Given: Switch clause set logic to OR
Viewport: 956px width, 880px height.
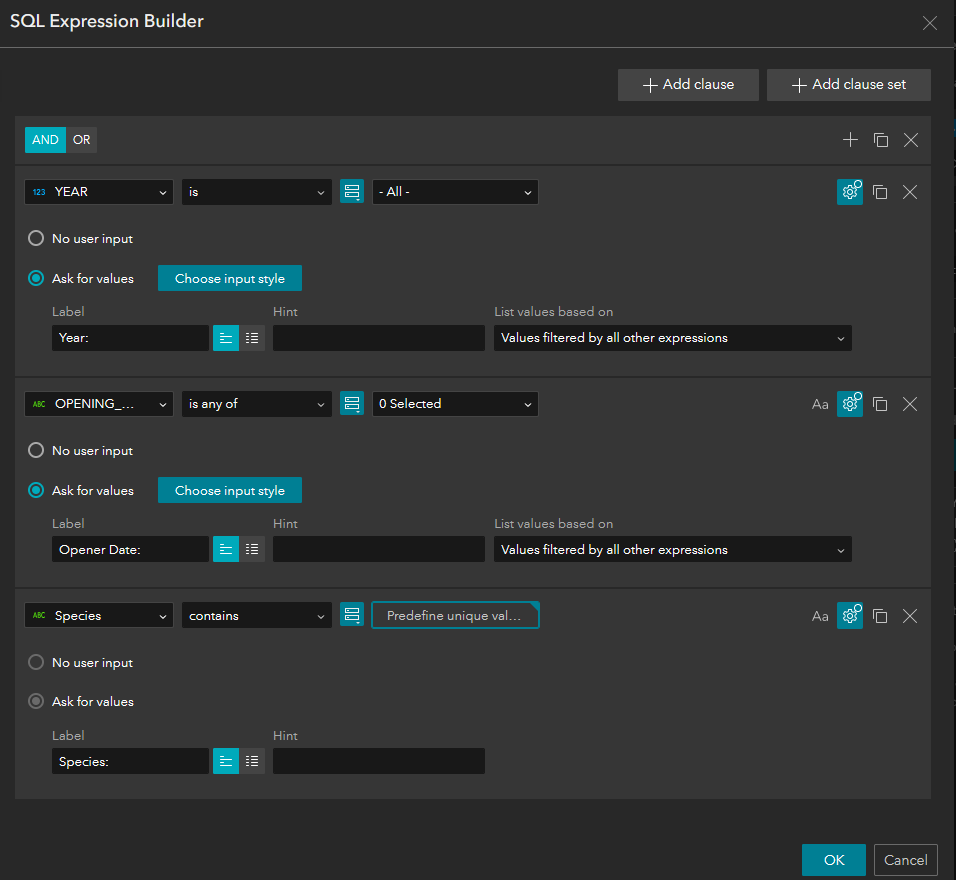Looking at the screenshot, I should 82,140.
